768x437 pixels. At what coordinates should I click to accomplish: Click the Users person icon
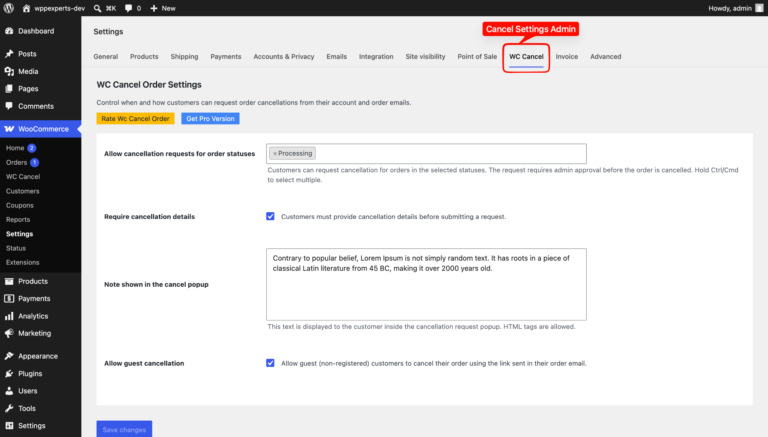click(9, 391)
